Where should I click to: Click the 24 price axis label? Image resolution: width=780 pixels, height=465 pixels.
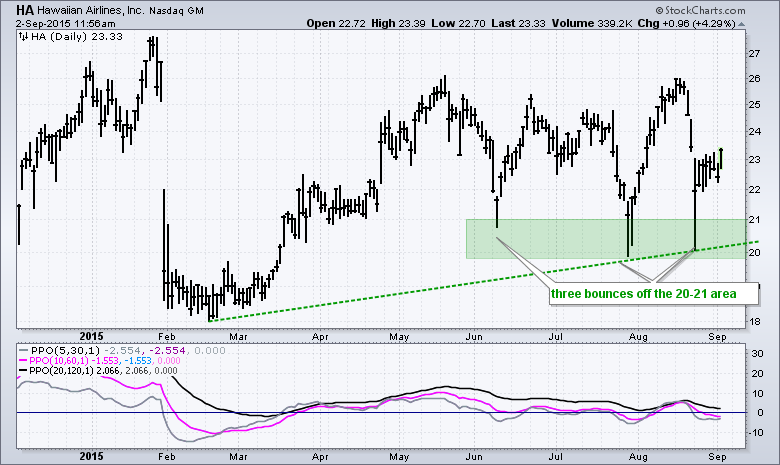click(x=754, y=132)
